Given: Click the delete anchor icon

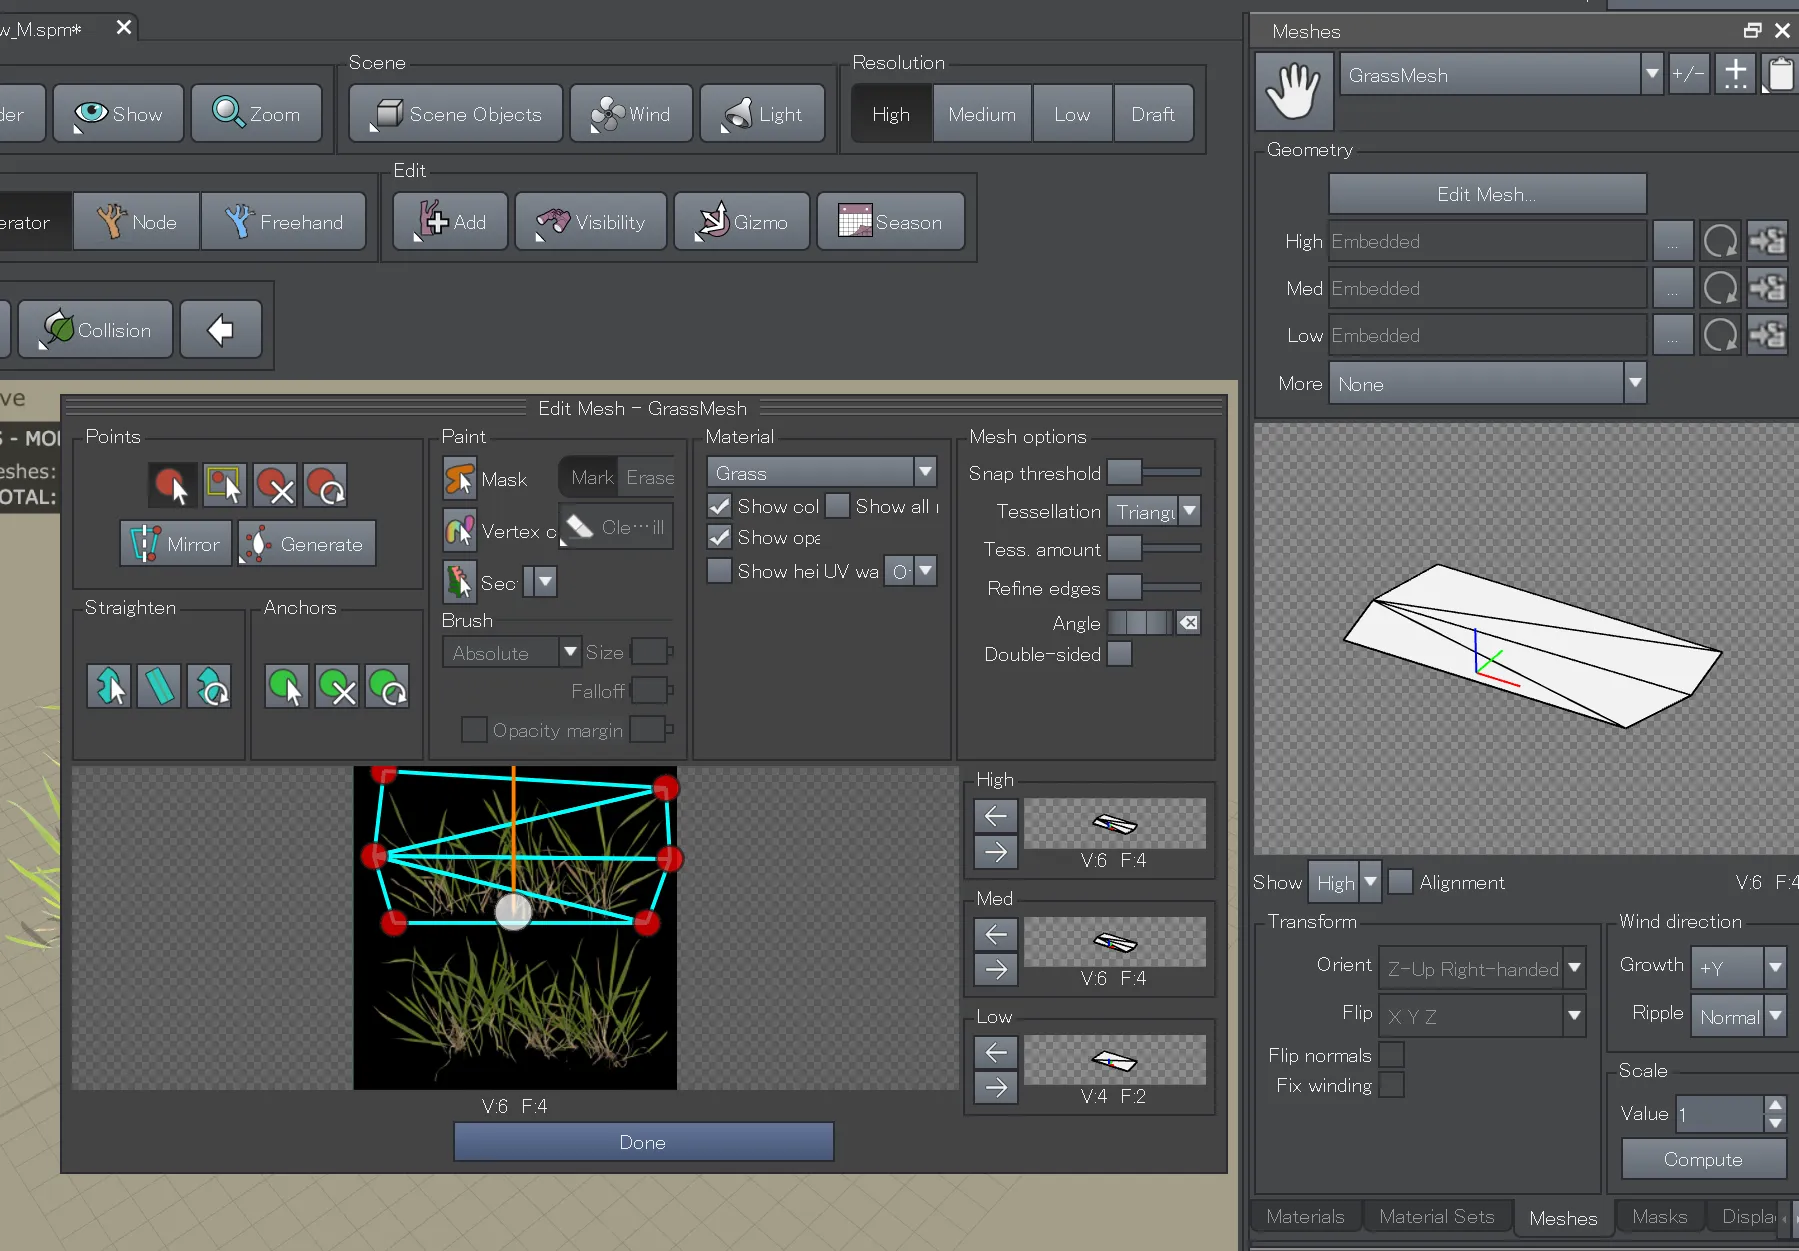Looking at the screenshot, I should click(x=337, y=687).
